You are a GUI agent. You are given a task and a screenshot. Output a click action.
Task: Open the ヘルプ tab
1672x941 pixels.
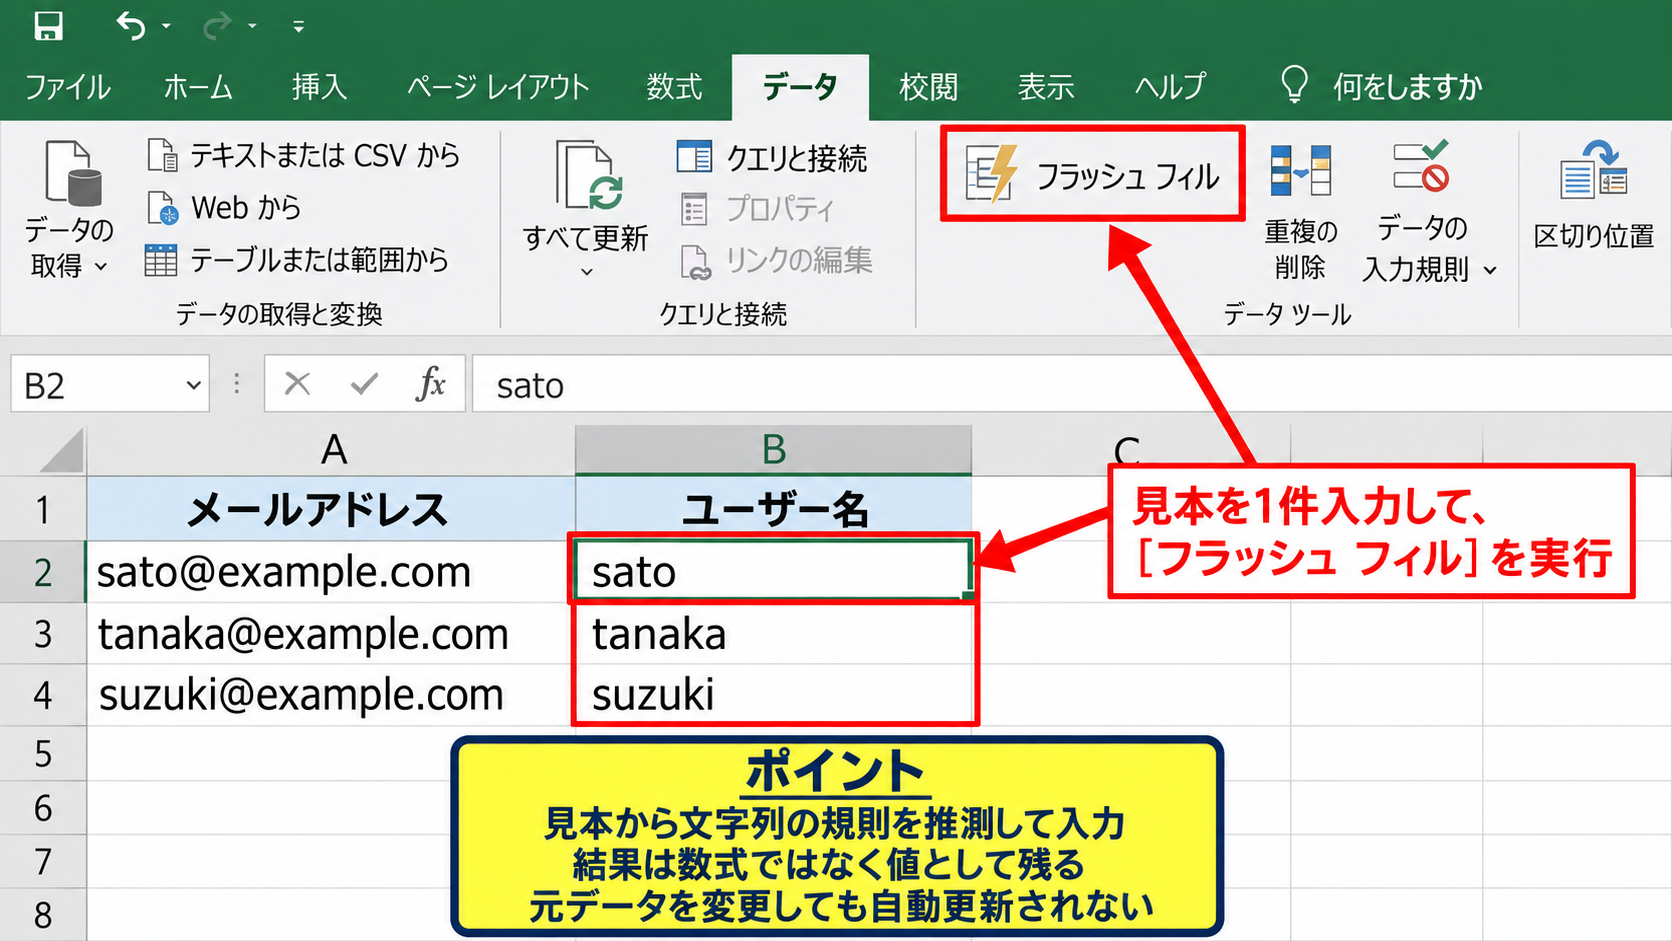(x=1170, y=87)
